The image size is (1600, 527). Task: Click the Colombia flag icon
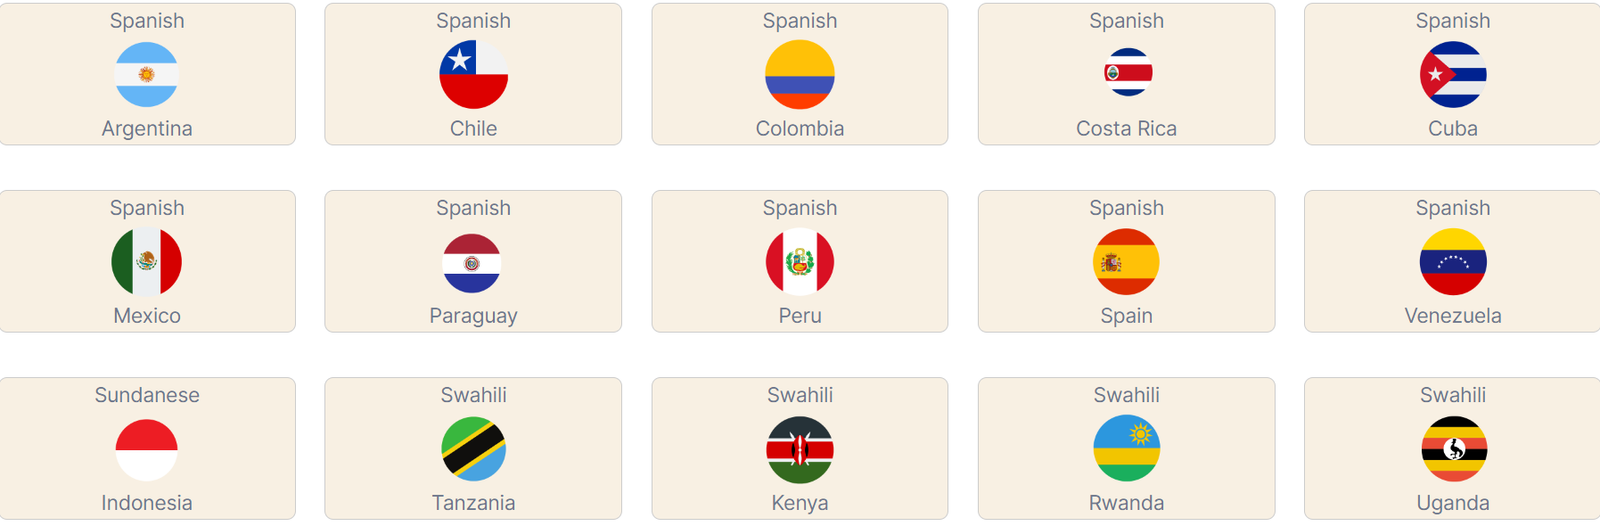point(800,75)
